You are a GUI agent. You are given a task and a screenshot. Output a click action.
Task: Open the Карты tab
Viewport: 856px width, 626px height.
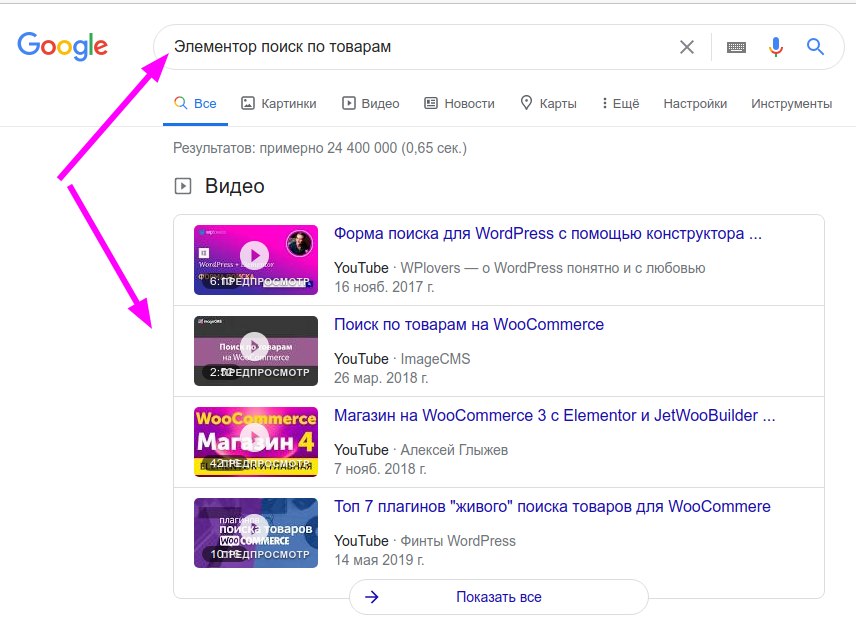pos(548,104)
